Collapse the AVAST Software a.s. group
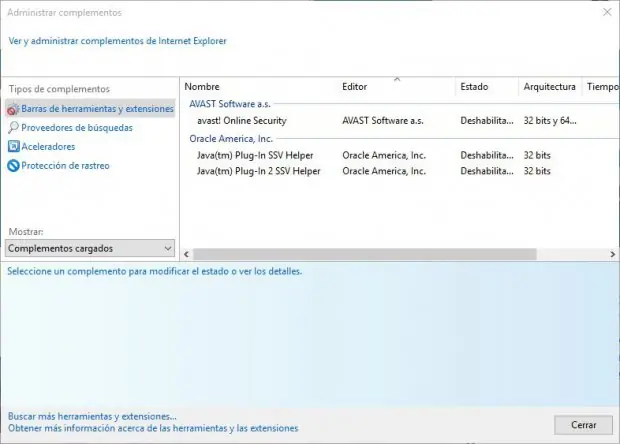 [x=230, y=104]
